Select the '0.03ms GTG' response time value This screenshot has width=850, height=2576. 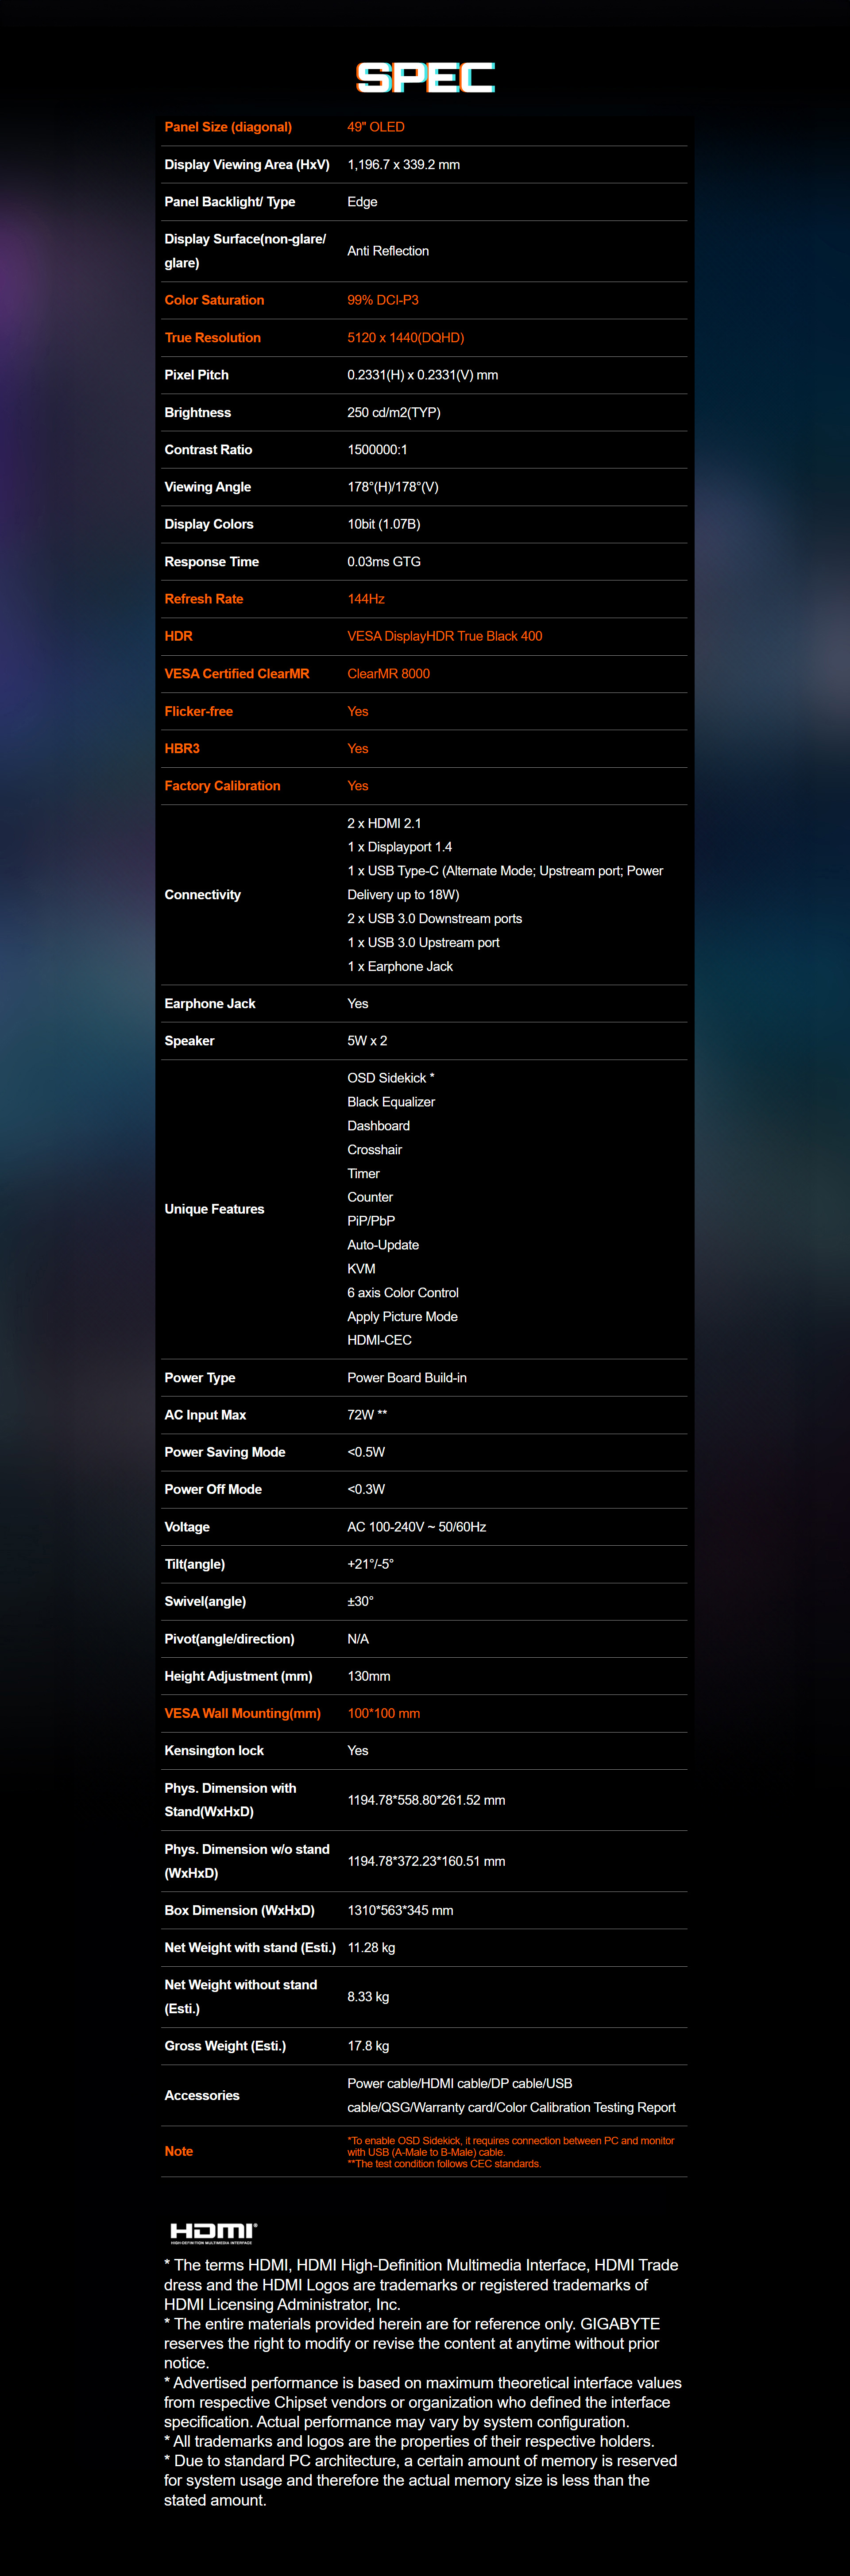pos(384,562)
